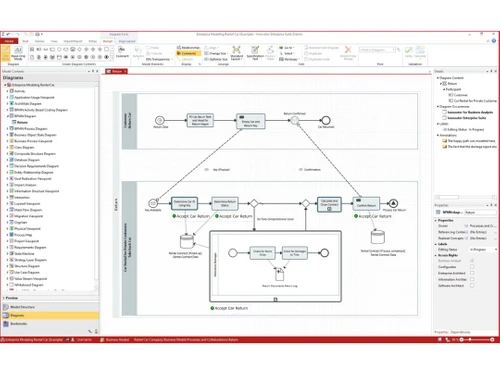
Task: Collapse the Access Rights properties section
Action: click(436, 255)
